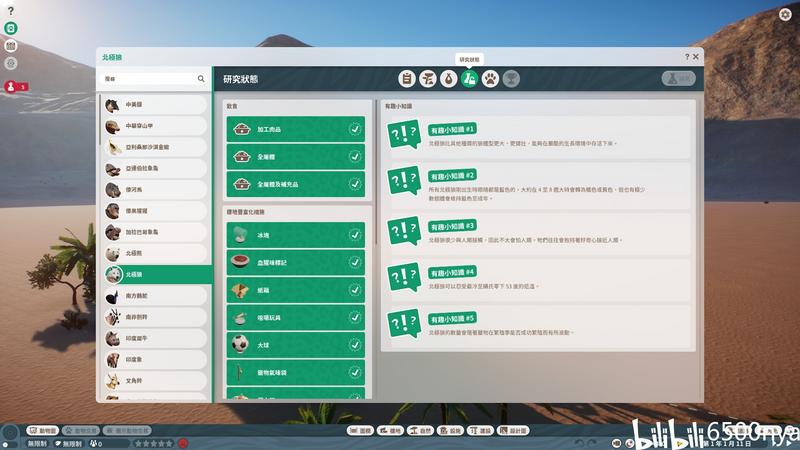Open the food bag tab icon
Image resolution: width=800 pixels, height=450 pixels.
click(448, 79)
